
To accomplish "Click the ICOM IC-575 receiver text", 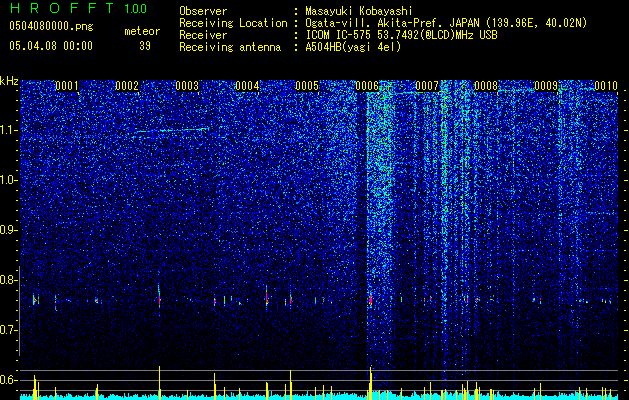I will pos(401,35).
